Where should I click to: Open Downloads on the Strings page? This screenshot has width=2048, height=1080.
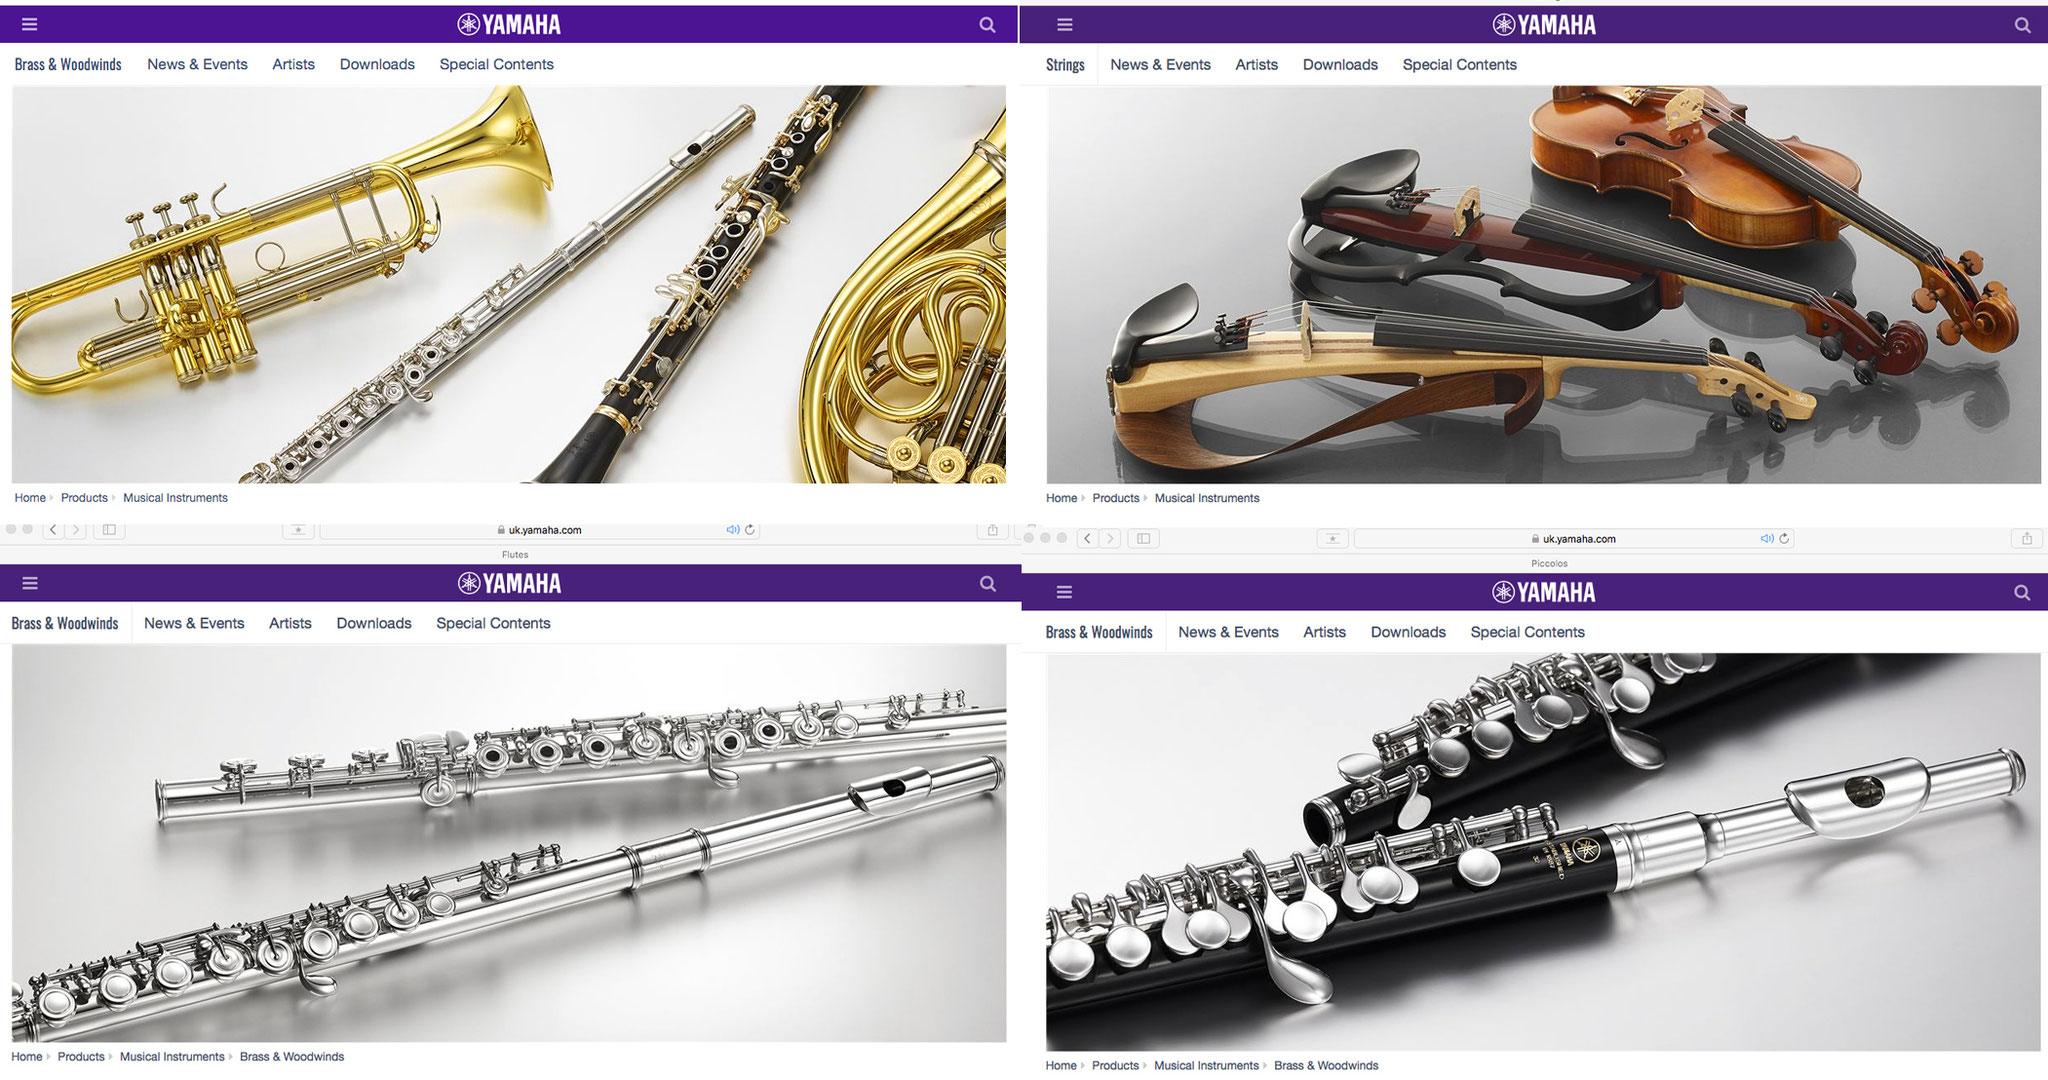click(x=1340, y=65)
